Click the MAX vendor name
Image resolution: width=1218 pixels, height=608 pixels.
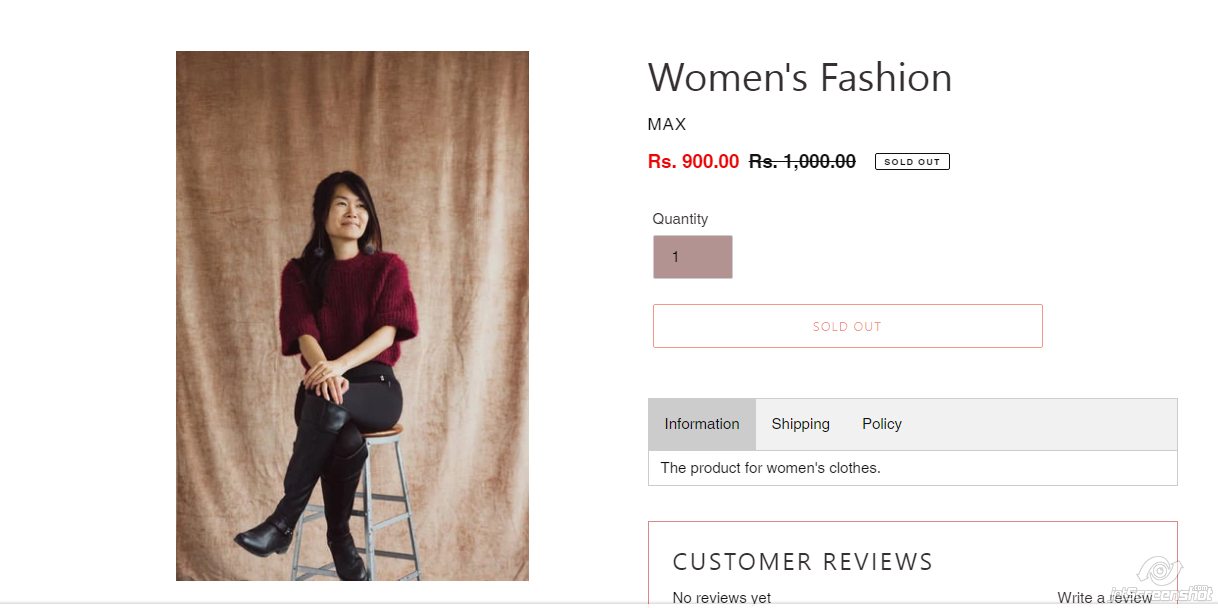(666, 125)
